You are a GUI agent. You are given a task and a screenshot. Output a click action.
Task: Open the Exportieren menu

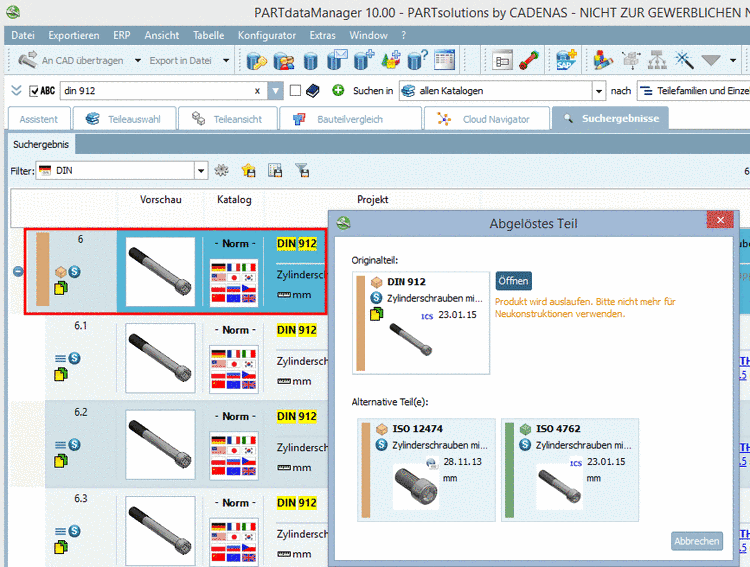[74, 35]
